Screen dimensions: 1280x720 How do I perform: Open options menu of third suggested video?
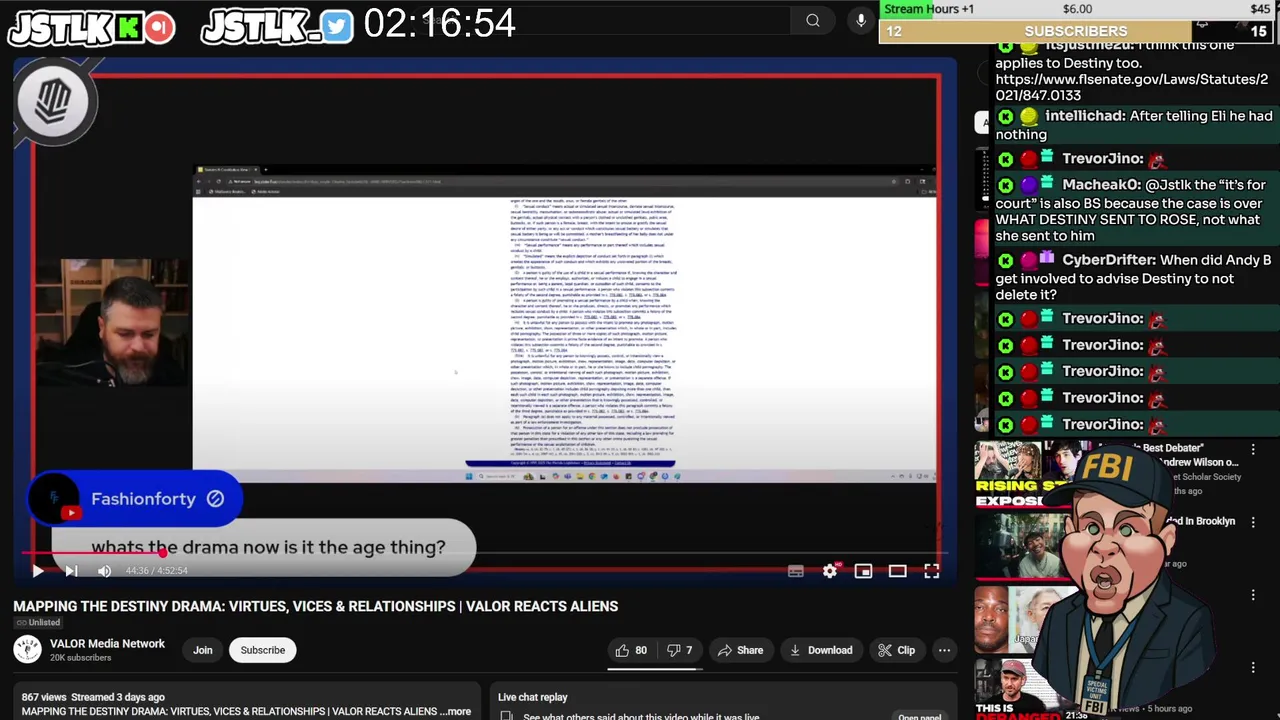click(1253, 595)
